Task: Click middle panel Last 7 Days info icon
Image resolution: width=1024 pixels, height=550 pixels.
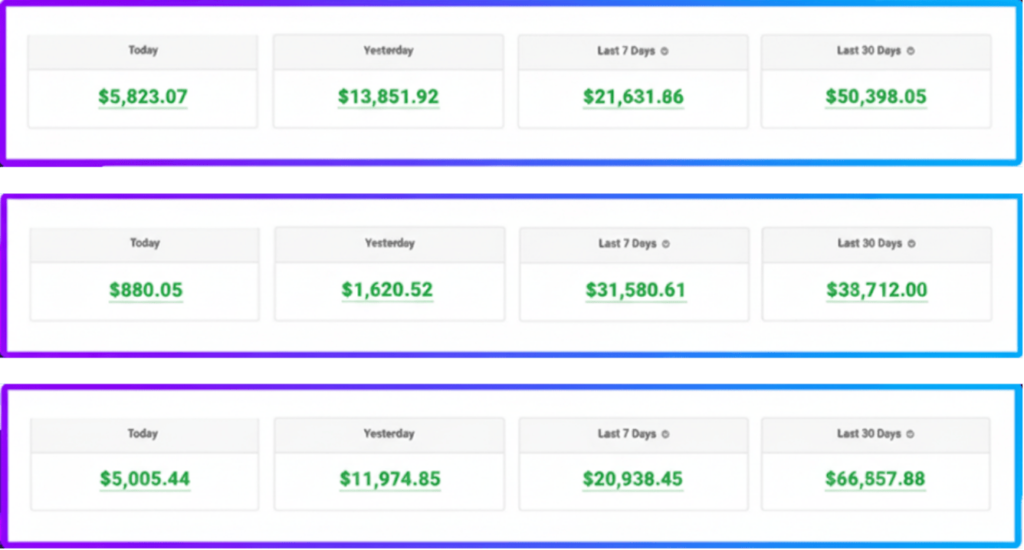Action: coord(665,244)
